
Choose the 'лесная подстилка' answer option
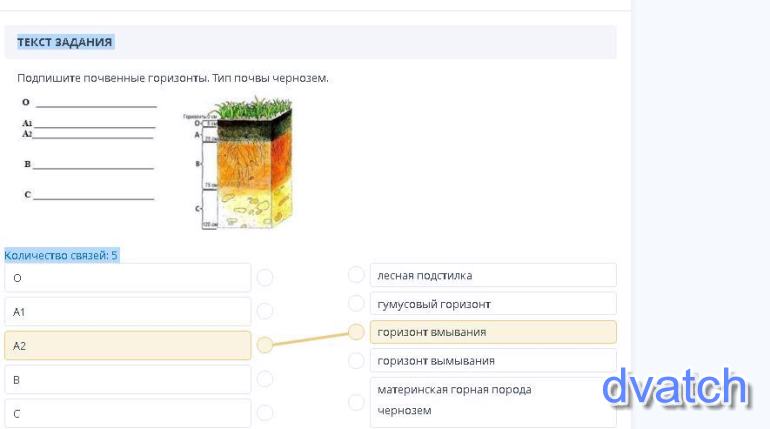pyautogui.click(x=493, y=275)
